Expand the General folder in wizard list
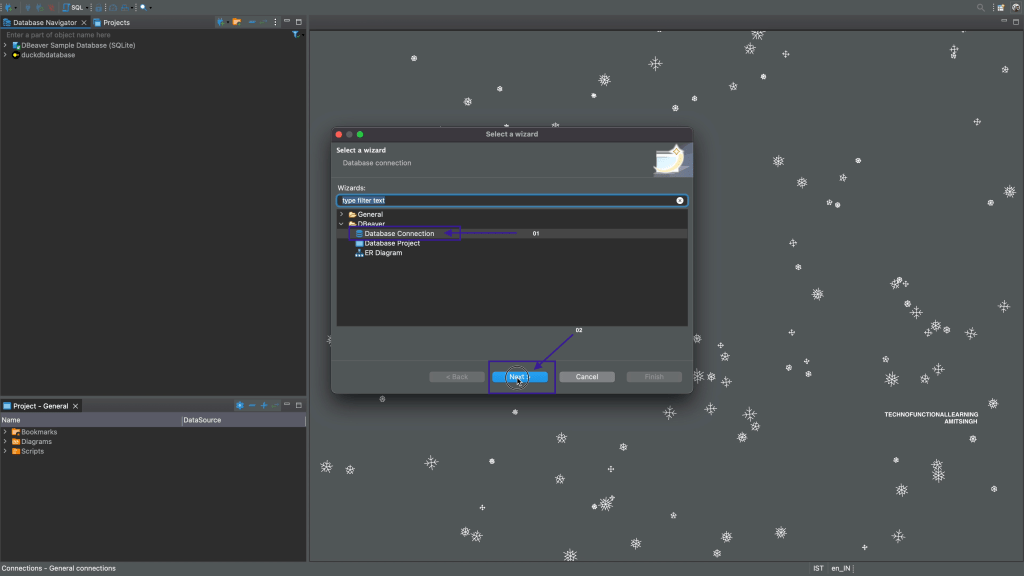The width and height of the screenshot is (1024, 576). 341,215
